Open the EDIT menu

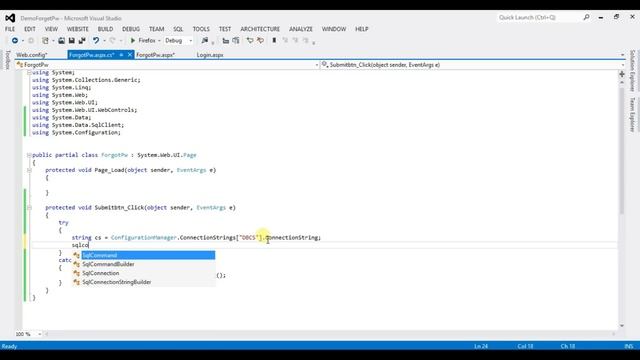30,29
